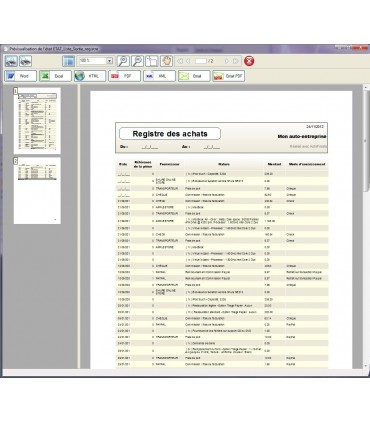Click the Montant column header
Screen dimensions: 370x423
tap(274, 164)
